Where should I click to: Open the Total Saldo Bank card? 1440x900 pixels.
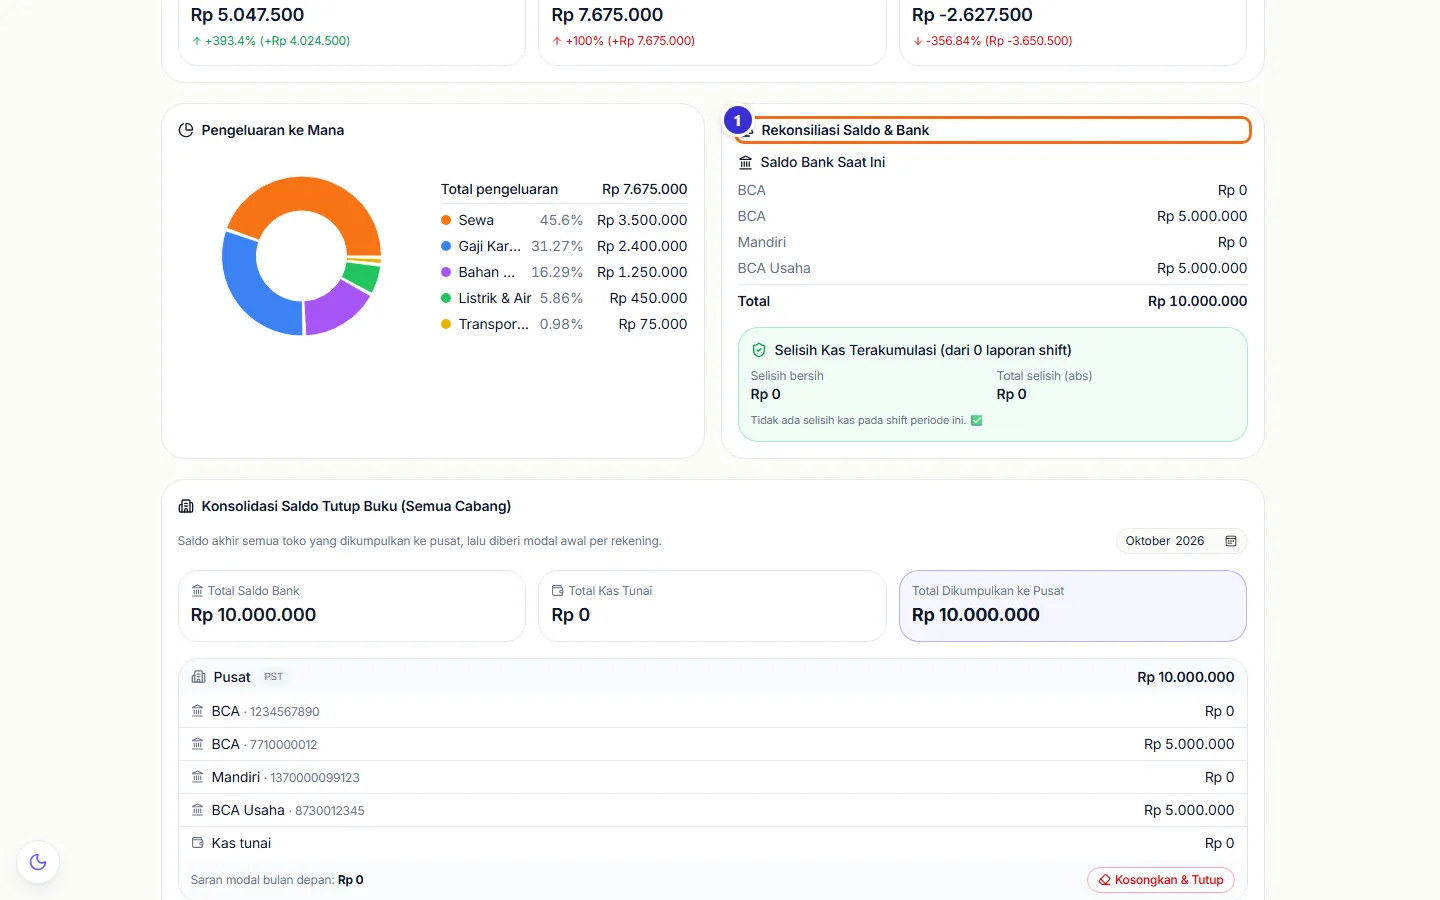pyautogui.click(x=352, y=606)
